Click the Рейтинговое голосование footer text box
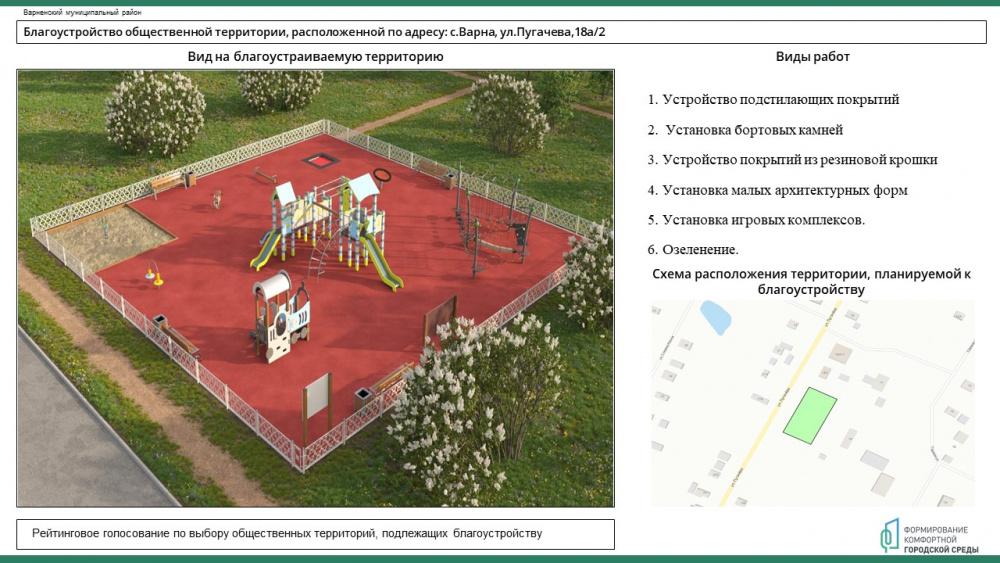This screenshot has width=1000, height=563. (315, 534)
